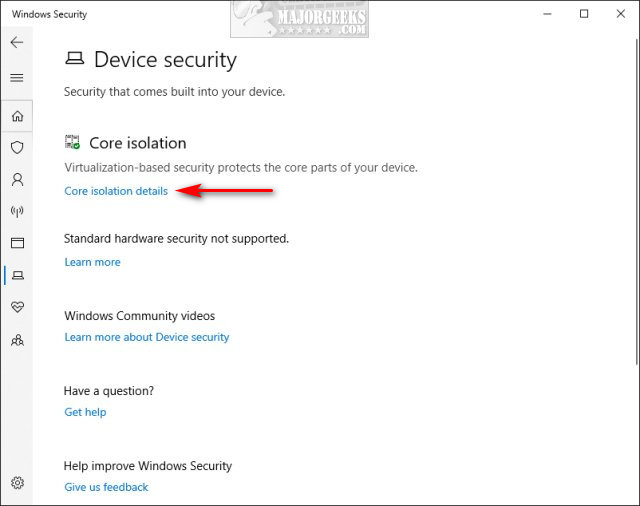Viewport: 640px width, 506px height.
Task: Open the Home section in sidebar
Action: (x=16, y=116)
